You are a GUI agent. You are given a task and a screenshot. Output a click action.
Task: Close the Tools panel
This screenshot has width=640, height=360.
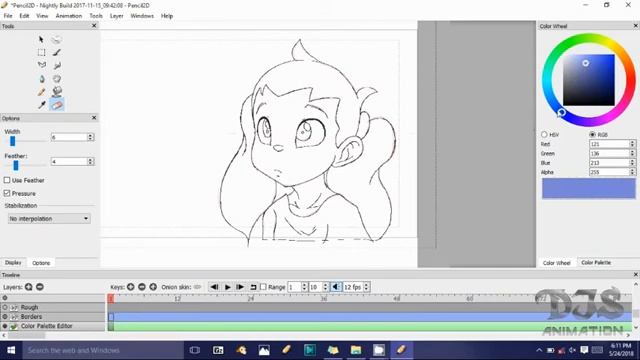coord(94,26)
